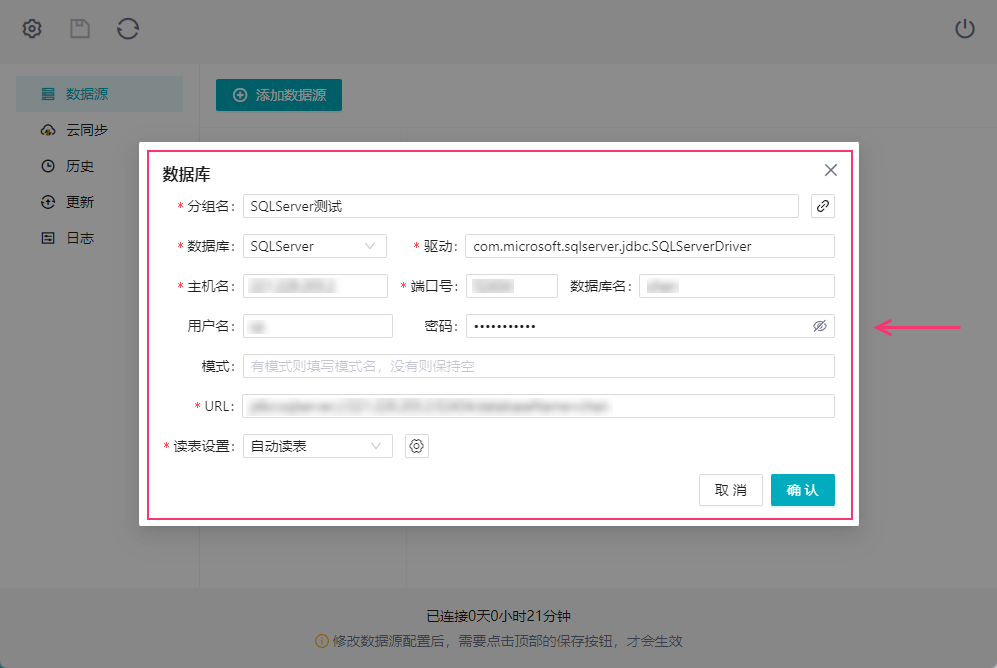The width and height of the screenshot is (997, 668).
Task: Click the 已连接0天0小时21分钟 status text
Action: (x=498, y=616)
